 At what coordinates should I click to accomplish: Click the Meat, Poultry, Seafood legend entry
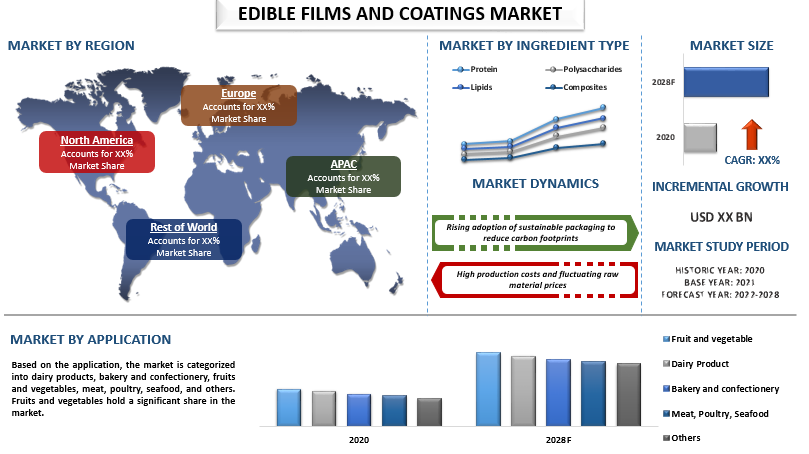coord(716,414)
